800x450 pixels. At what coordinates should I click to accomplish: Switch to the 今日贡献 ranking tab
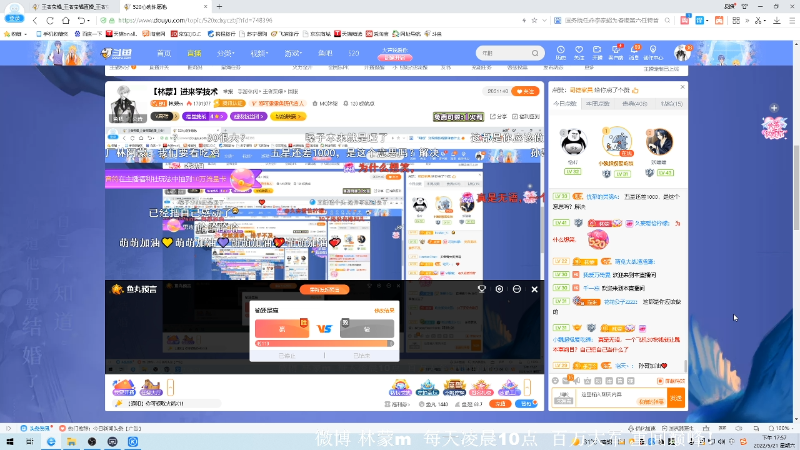coord(565,104)
